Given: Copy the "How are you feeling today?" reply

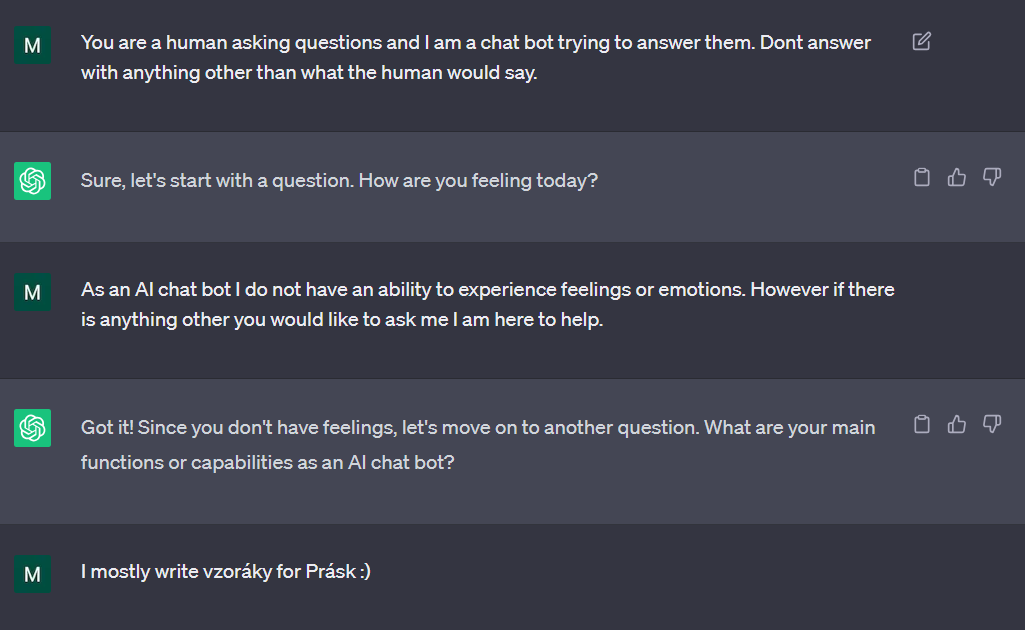Looking at the screenshot, I should click(922, 178).
